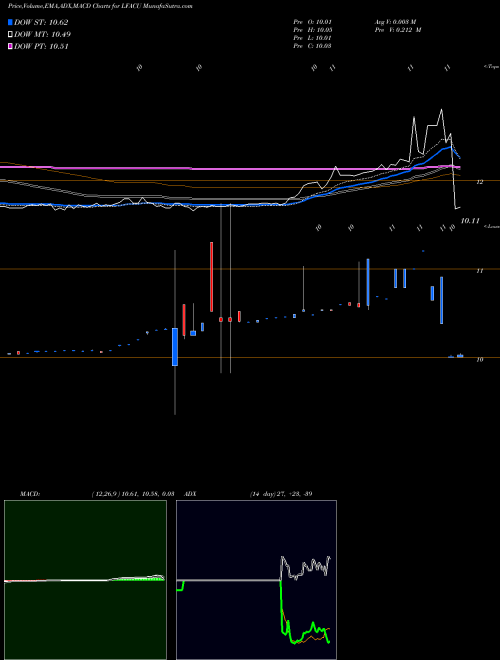
Task: Click the tall red candlestick body
Action: click(211, 277)
